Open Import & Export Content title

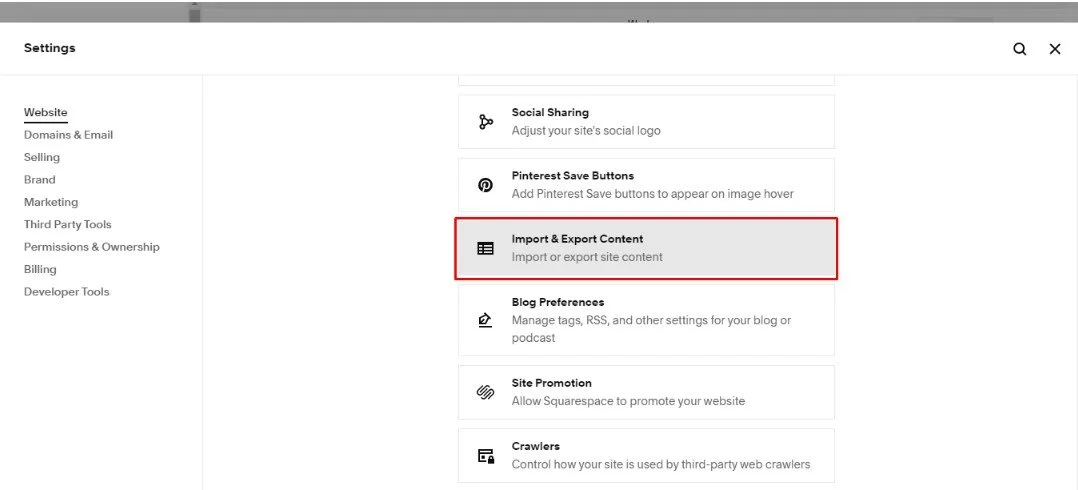(578, 238)
